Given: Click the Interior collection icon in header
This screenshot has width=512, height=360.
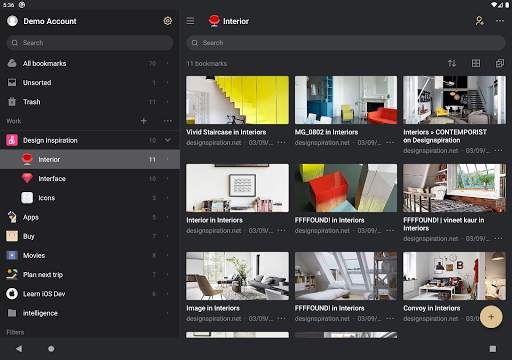Looking at the screenshot, I should (x=214, y=21).
